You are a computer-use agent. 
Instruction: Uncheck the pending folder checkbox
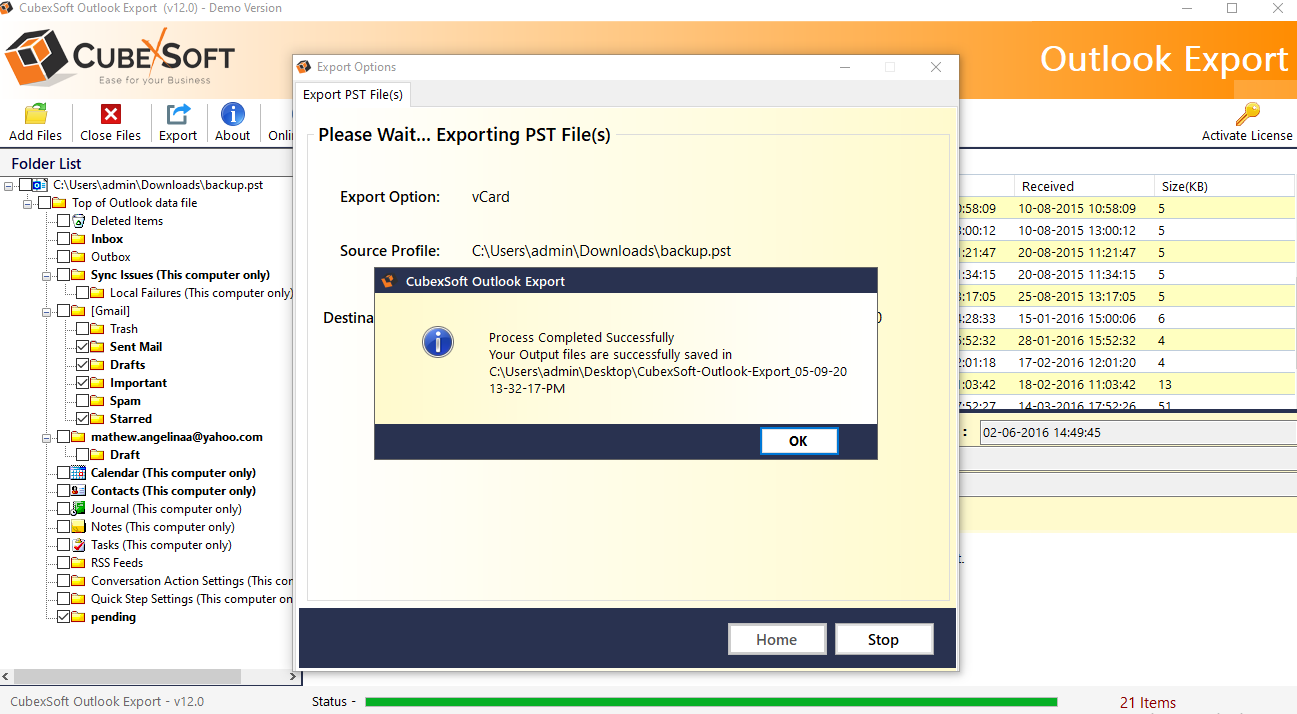[x=64, y=617]
